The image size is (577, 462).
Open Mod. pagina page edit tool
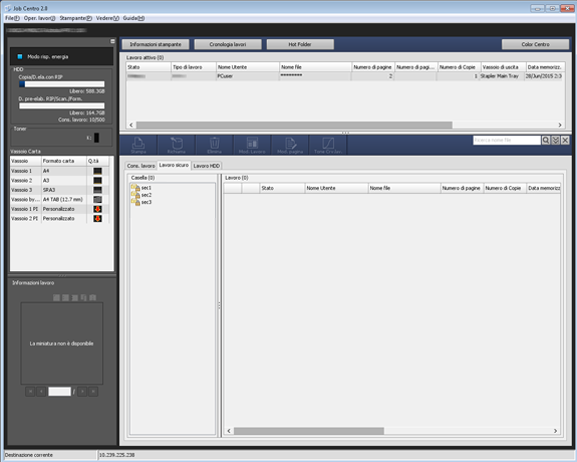[x=290, y=145]
